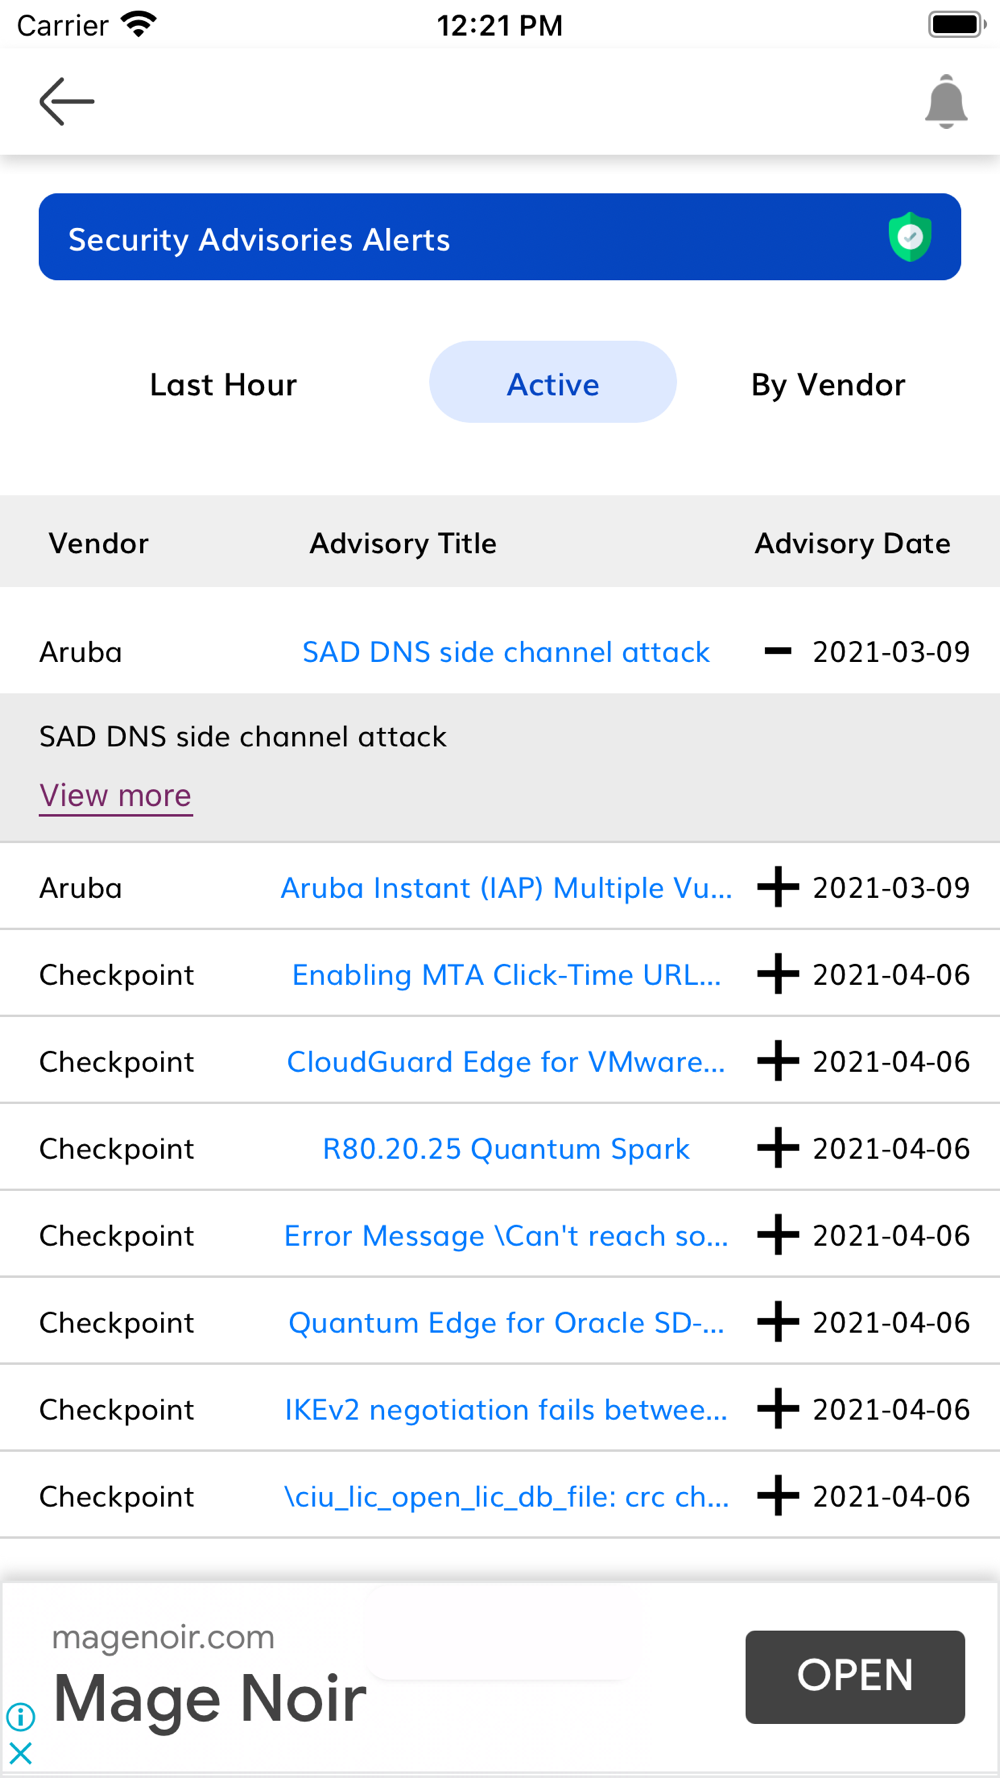Tap the back arrow icon
Viewport: 1000px width, 1778px height.
coord(67,101)
